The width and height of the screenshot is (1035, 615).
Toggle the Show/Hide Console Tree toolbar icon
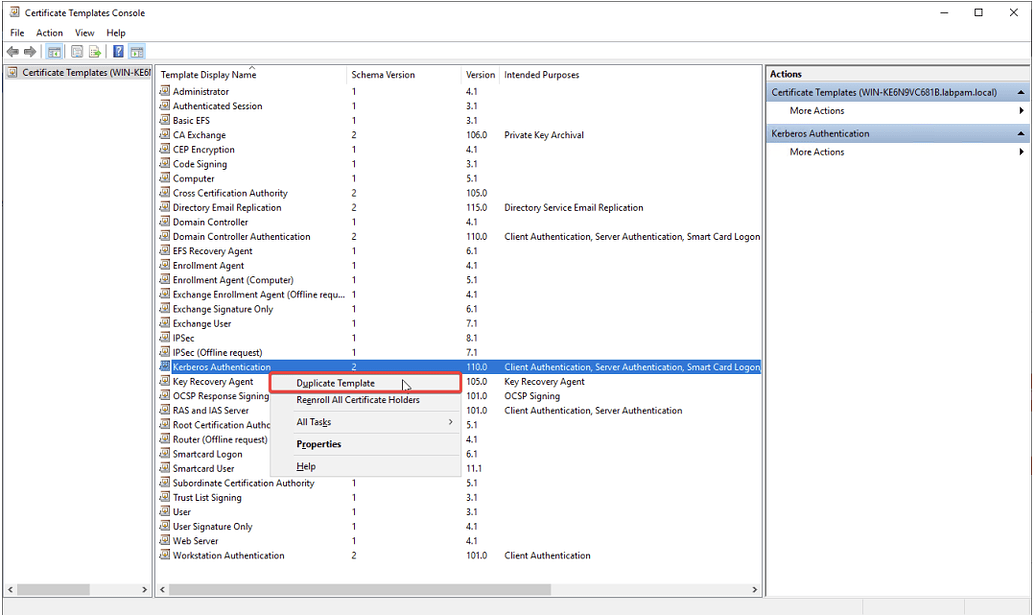tap(54, 51)
